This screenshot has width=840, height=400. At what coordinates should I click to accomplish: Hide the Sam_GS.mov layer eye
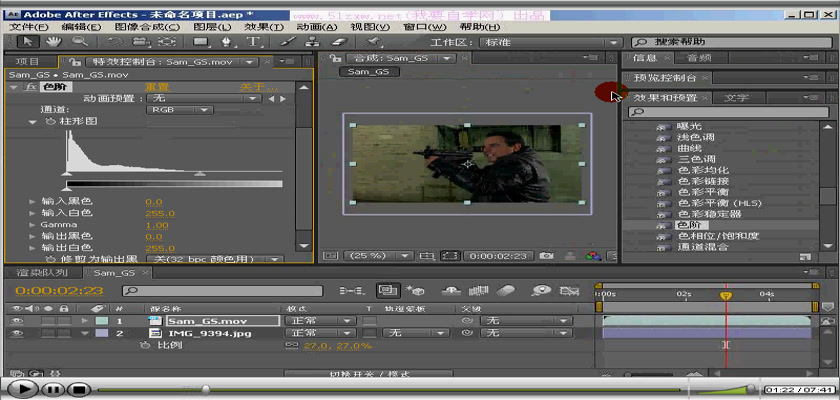(x=18, y=321)
